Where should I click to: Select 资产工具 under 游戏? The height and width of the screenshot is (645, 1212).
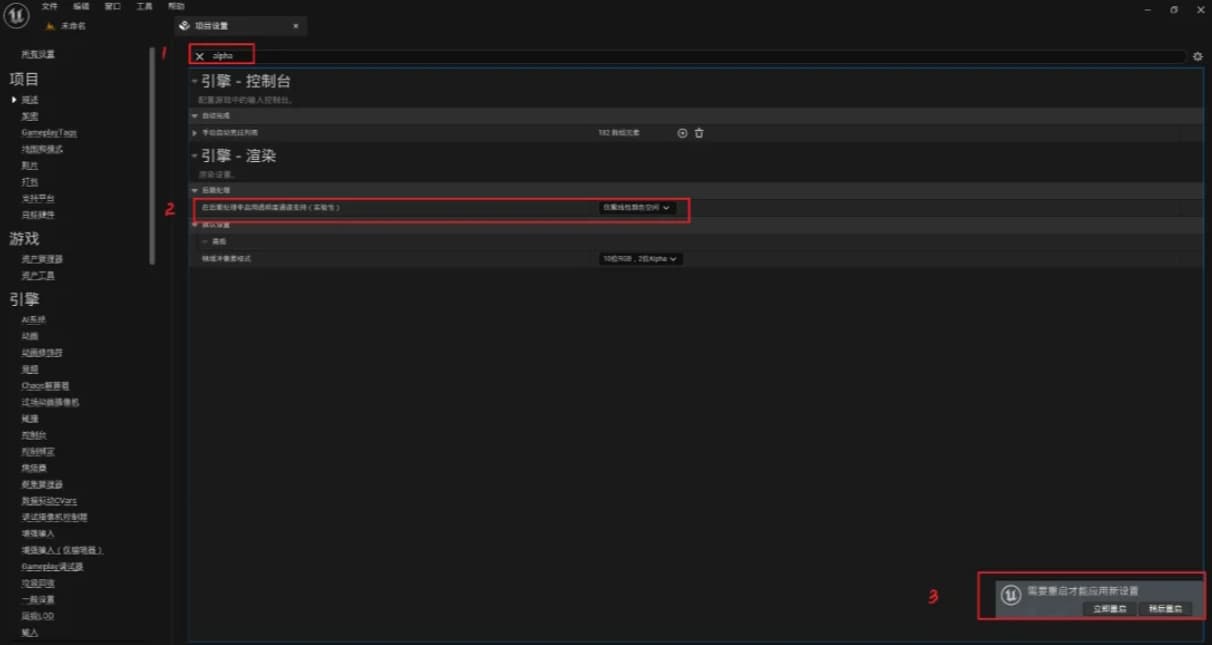click(x=38, y=276)
